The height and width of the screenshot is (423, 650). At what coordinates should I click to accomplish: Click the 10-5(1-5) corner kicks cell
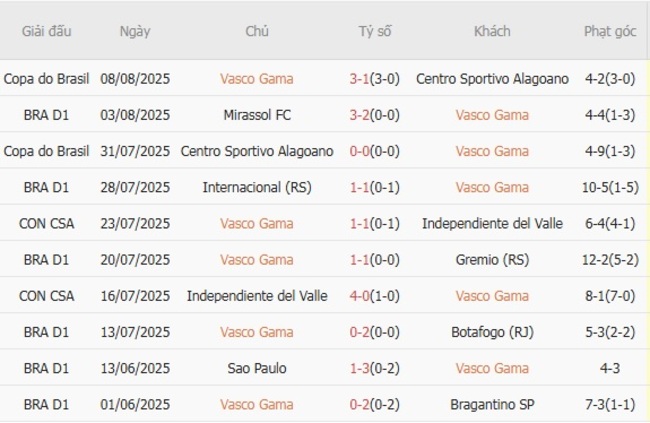610,187
